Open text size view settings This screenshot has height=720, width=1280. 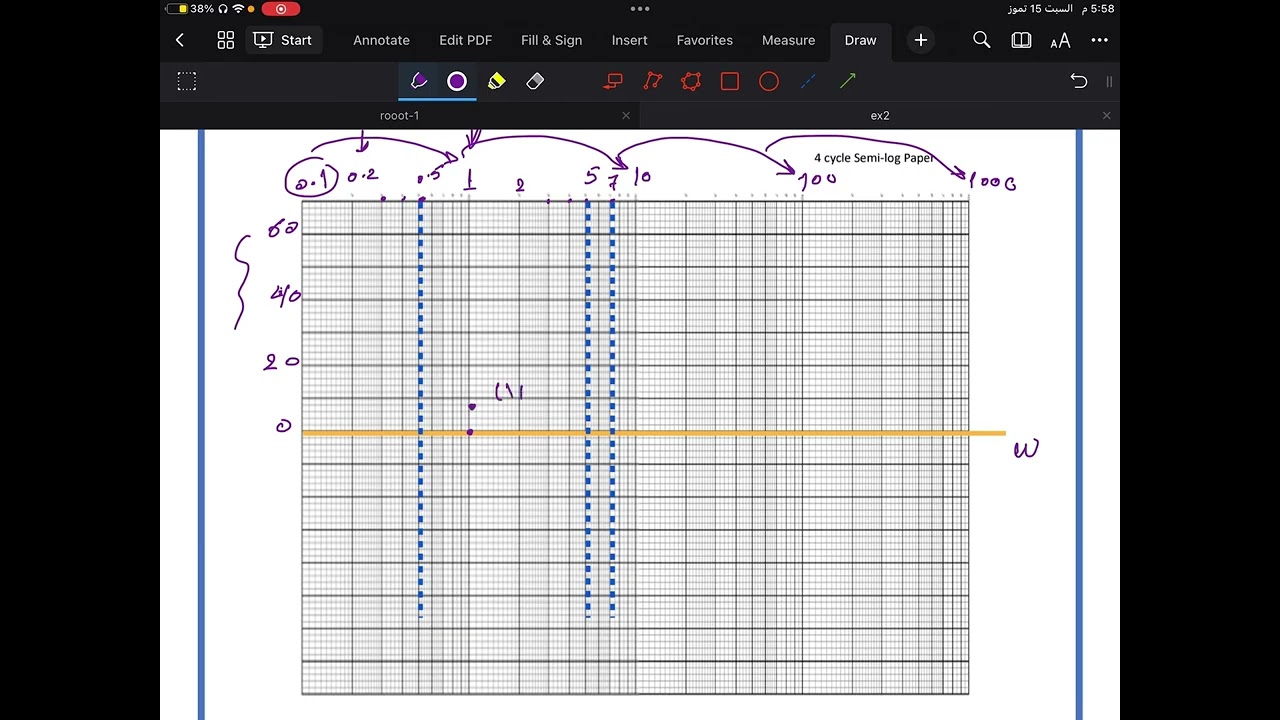(1060, 40)
